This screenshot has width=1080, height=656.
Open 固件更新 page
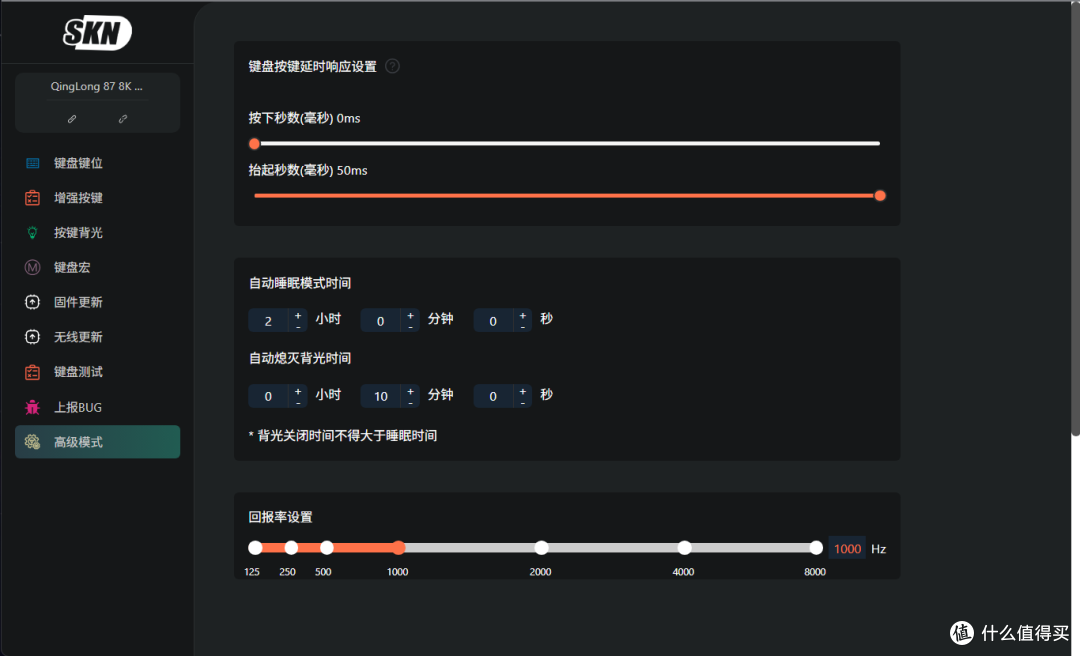(97, 302)
